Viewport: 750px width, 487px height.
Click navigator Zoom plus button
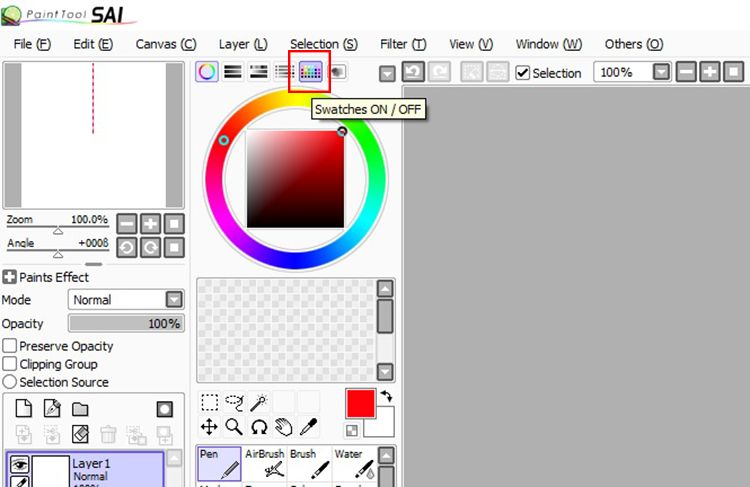tap(150, 223)
